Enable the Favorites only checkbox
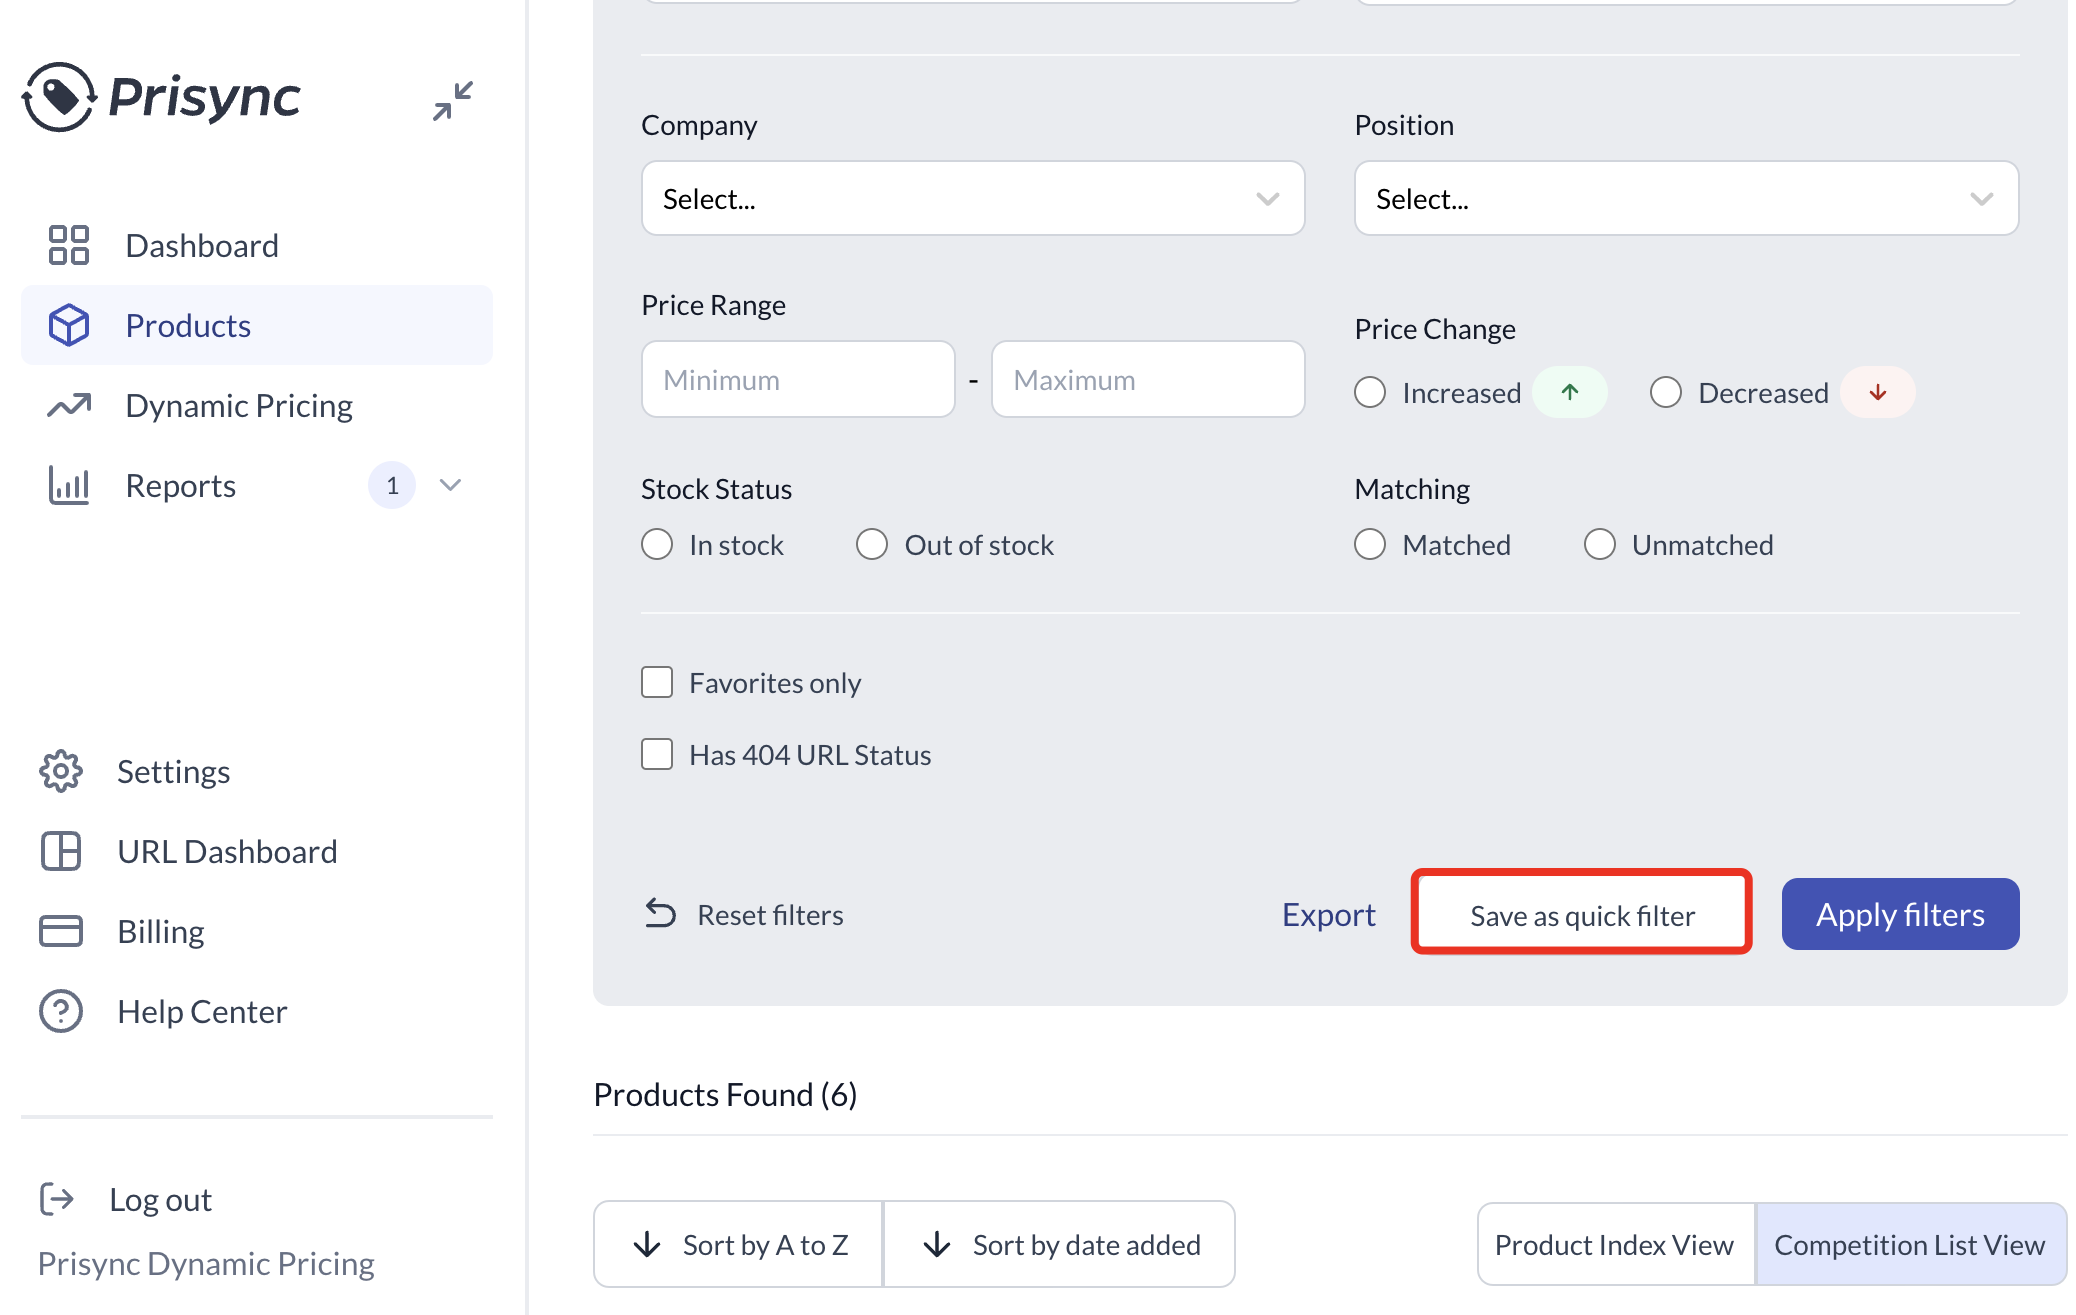Image resolution: width=2076 pixels, height=1315 pixels. pos(657,681)
